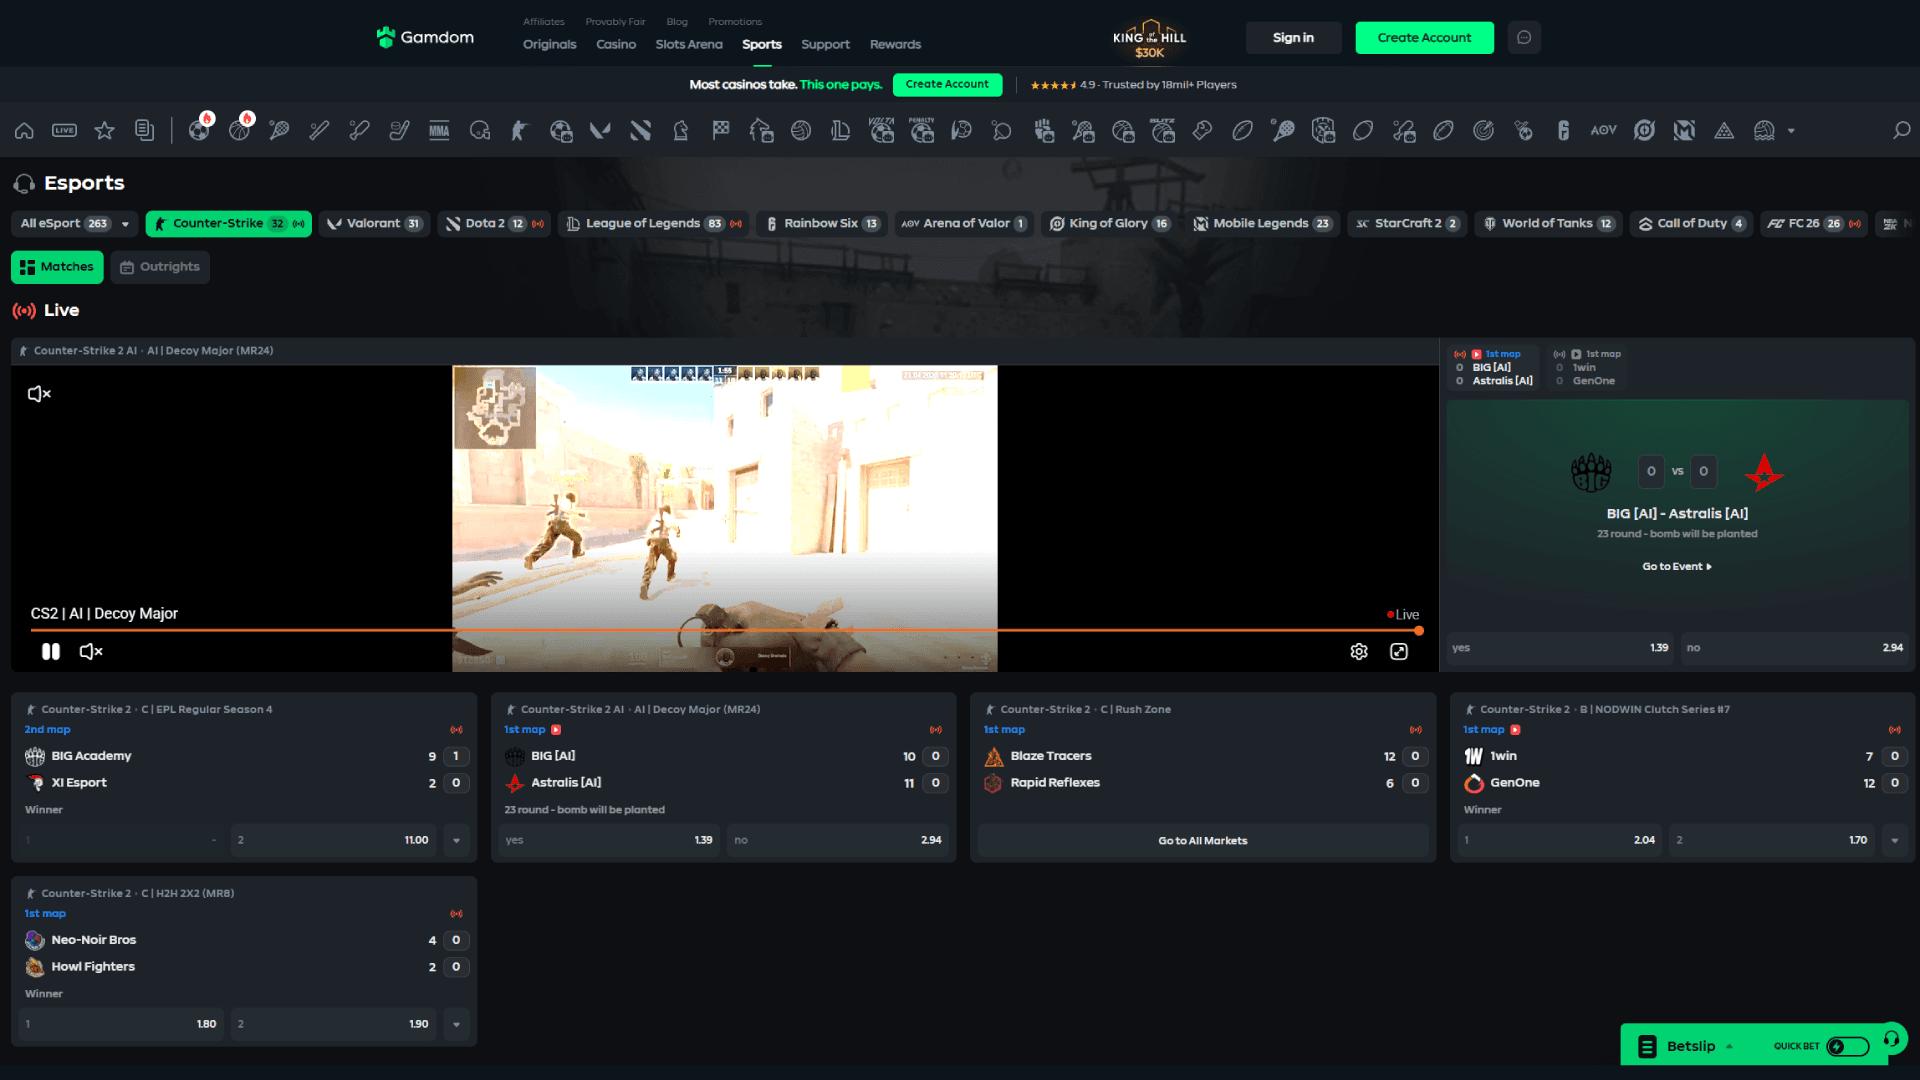Open the search magnifier icon
The image size is (1920, 1080).
coord(1902,131)
